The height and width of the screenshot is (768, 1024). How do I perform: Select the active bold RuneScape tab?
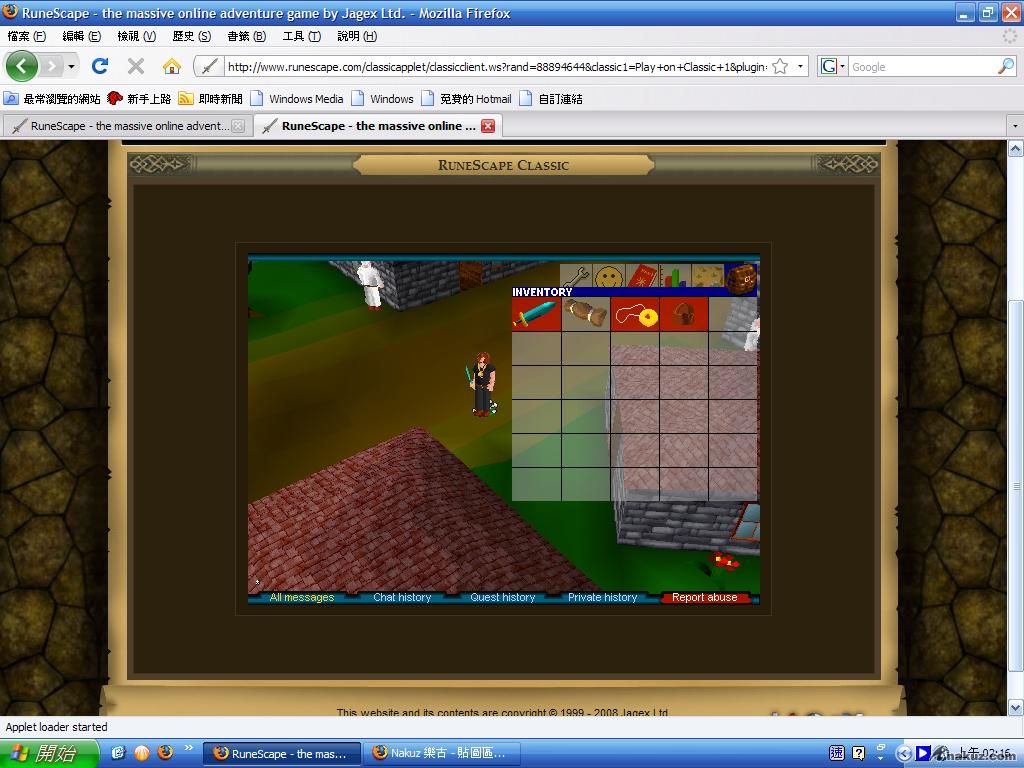(x=377, y=125)
